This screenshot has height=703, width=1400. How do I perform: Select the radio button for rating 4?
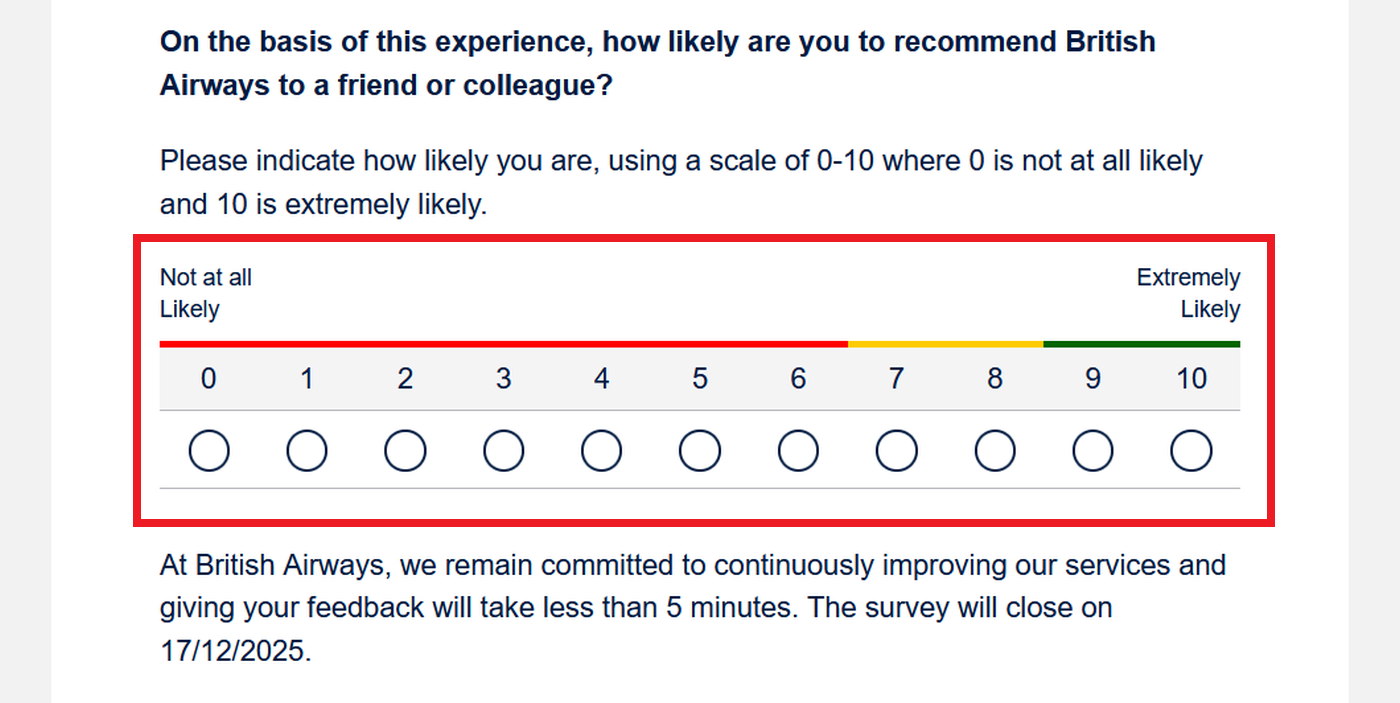[601, 452]
